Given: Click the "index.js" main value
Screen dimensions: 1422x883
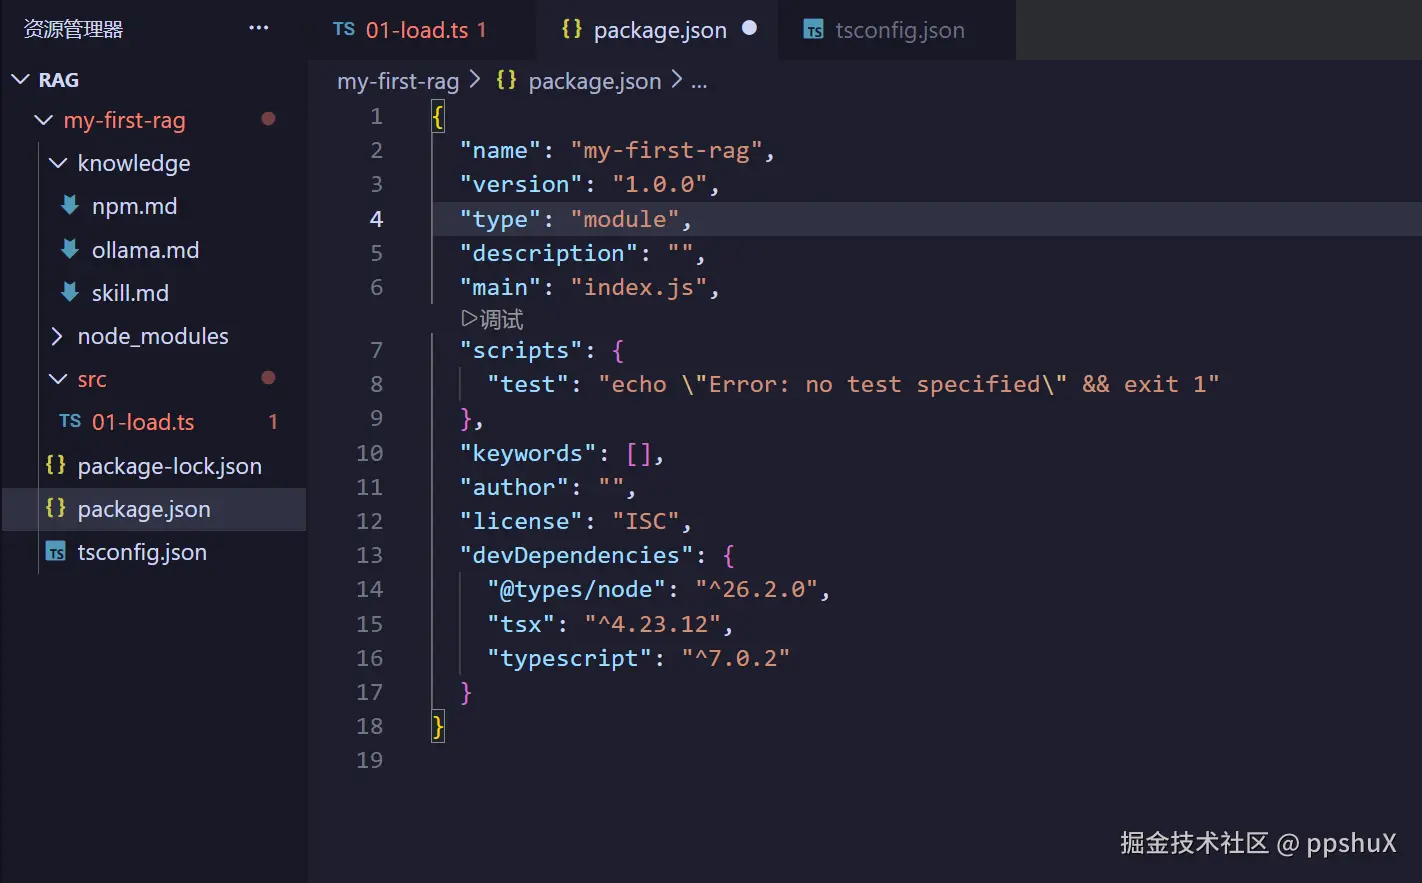Looking at the screenshot, I should click(639, 288).
